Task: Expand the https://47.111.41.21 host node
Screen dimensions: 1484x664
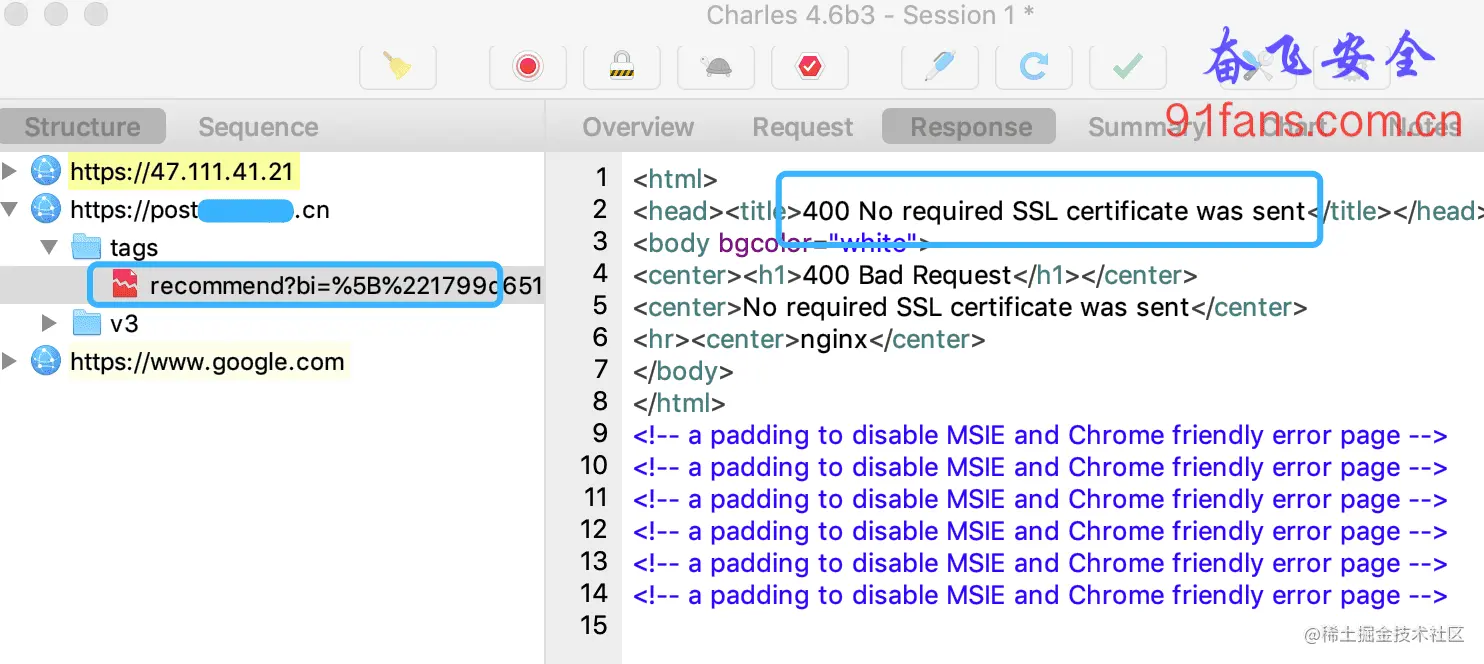Action: (10, 171)
